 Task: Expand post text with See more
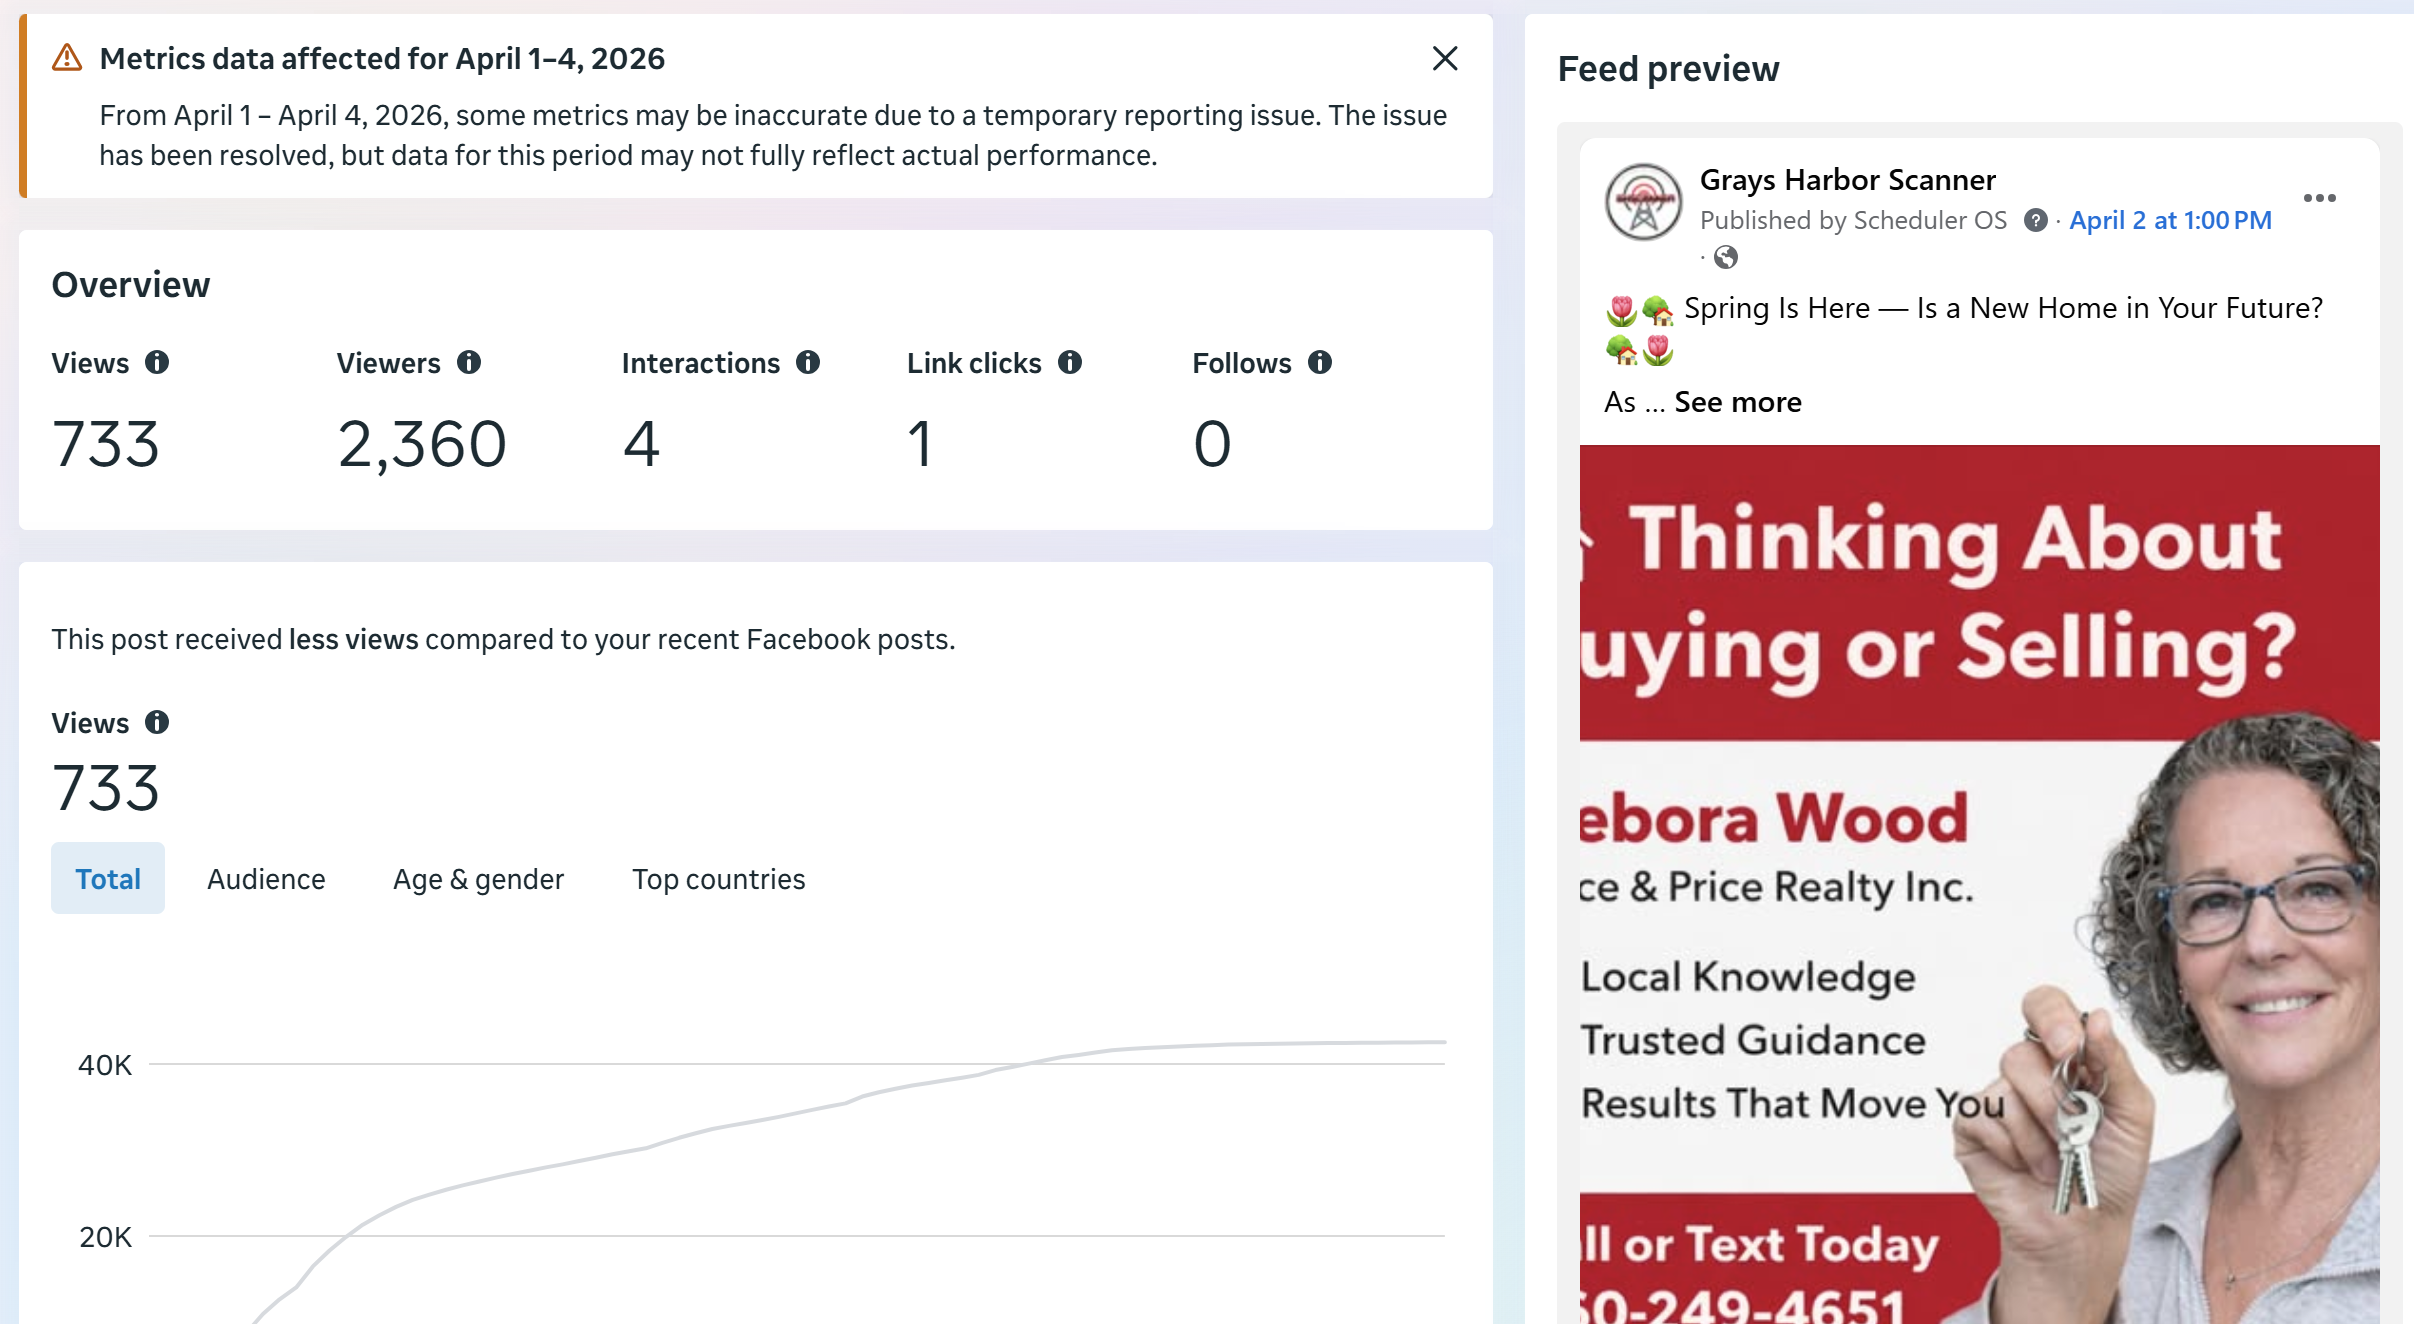tap(1737, 402)
